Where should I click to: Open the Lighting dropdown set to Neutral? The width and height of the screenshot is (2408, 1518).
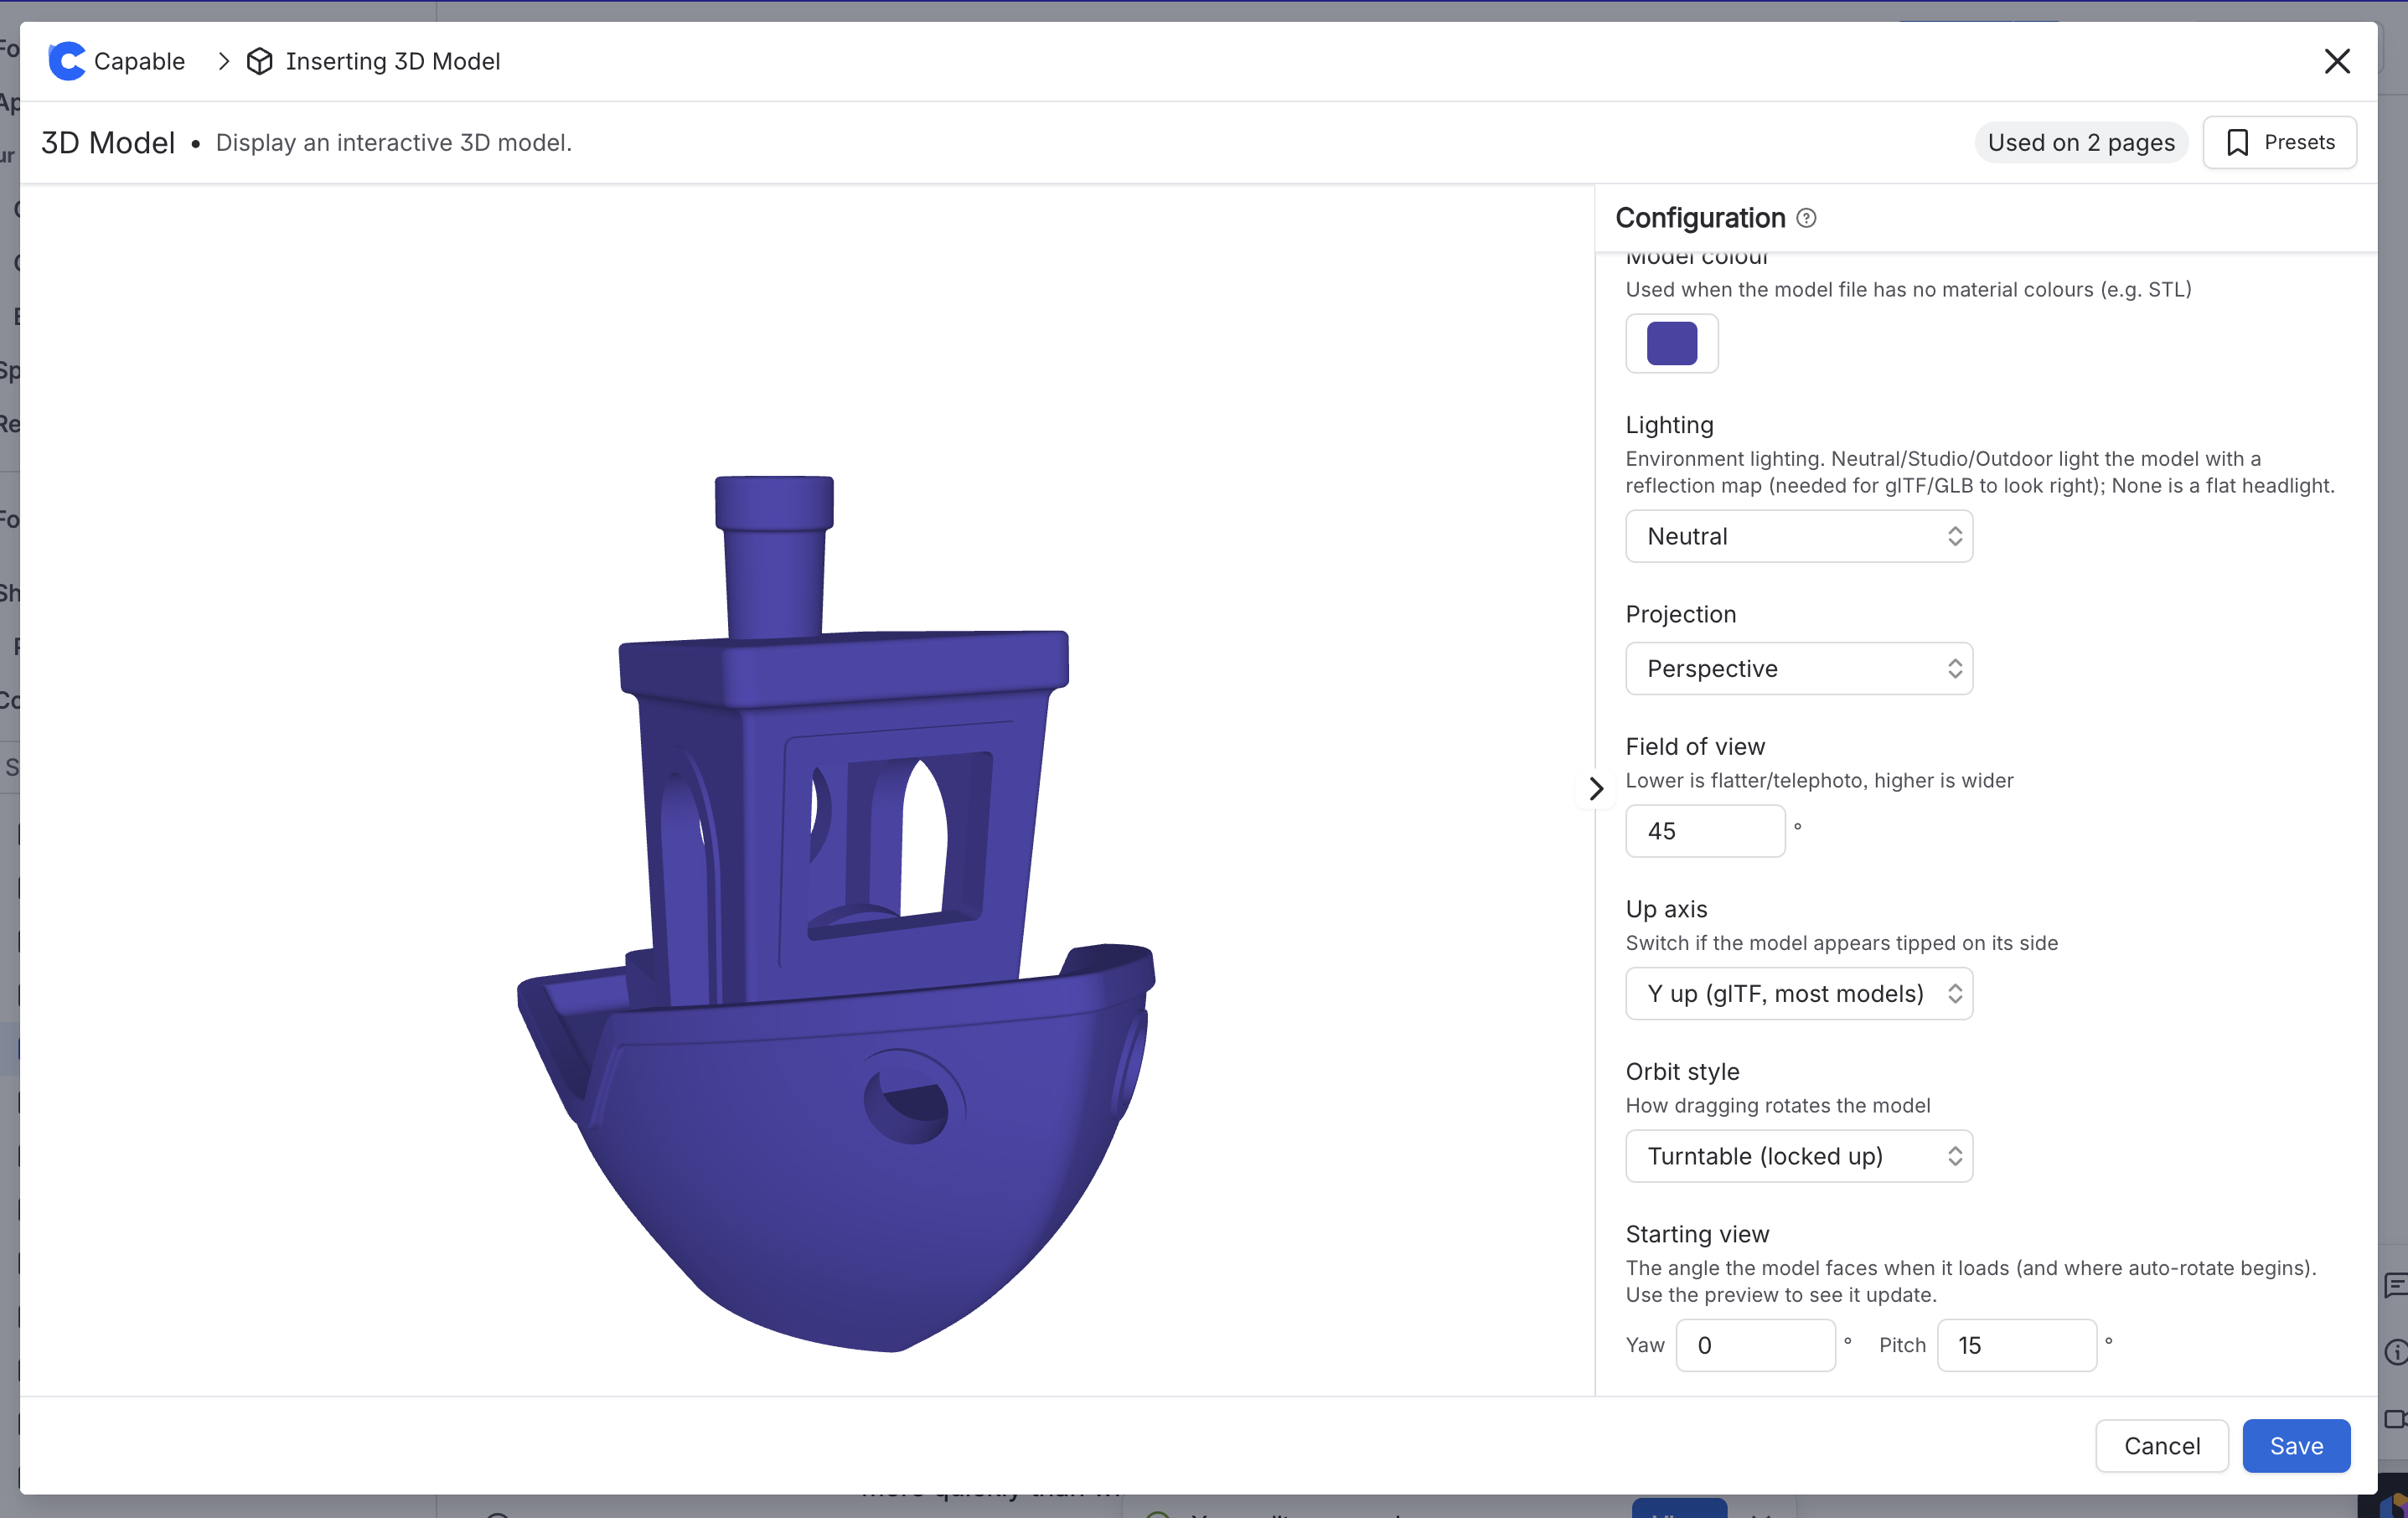[x=1799, y=536]
